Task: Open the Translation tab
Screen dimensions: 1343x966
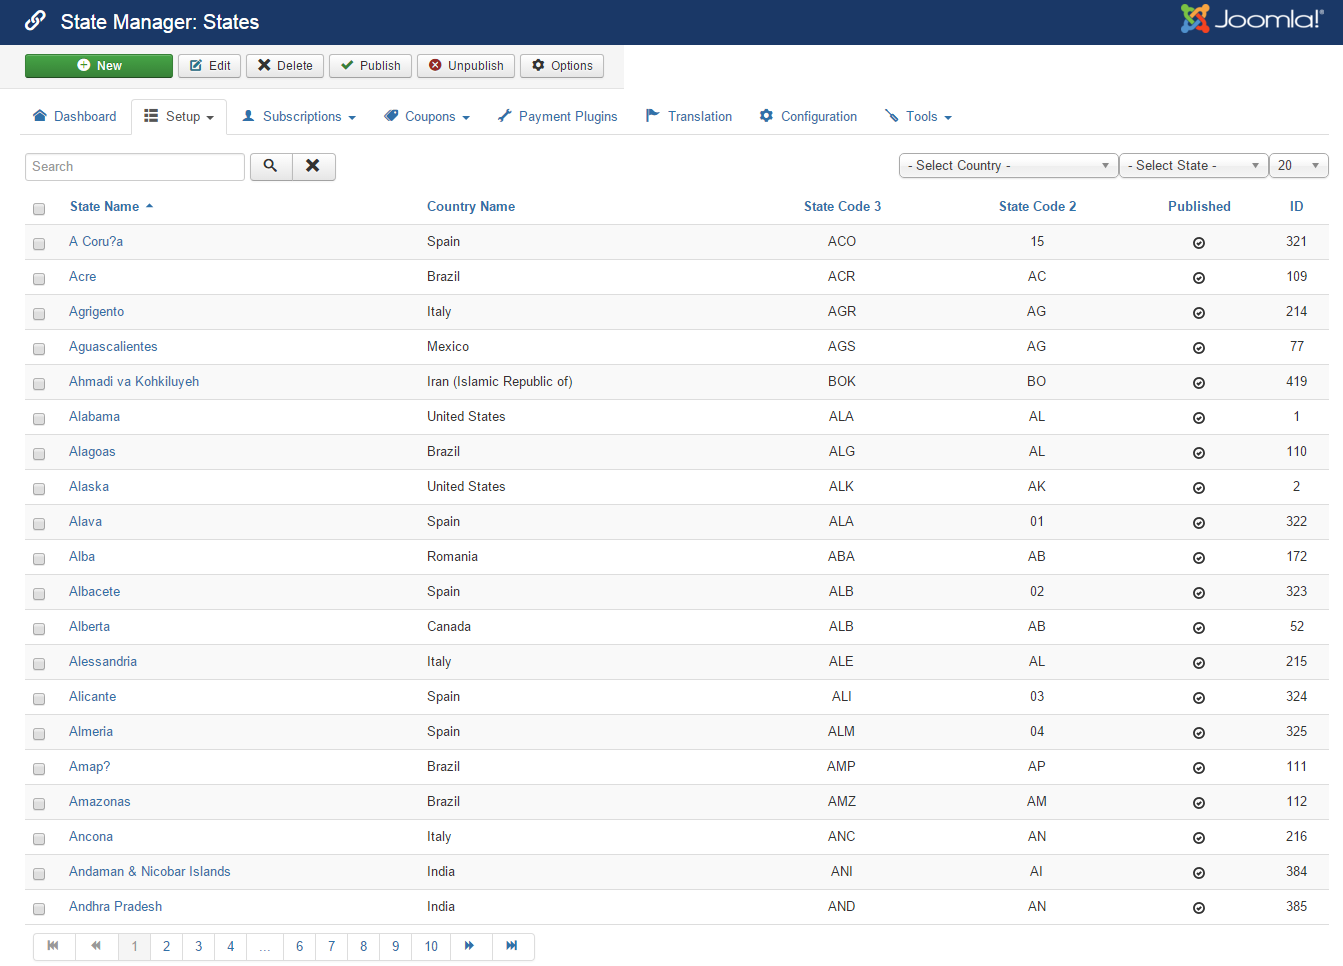Action: pos(689,117)
